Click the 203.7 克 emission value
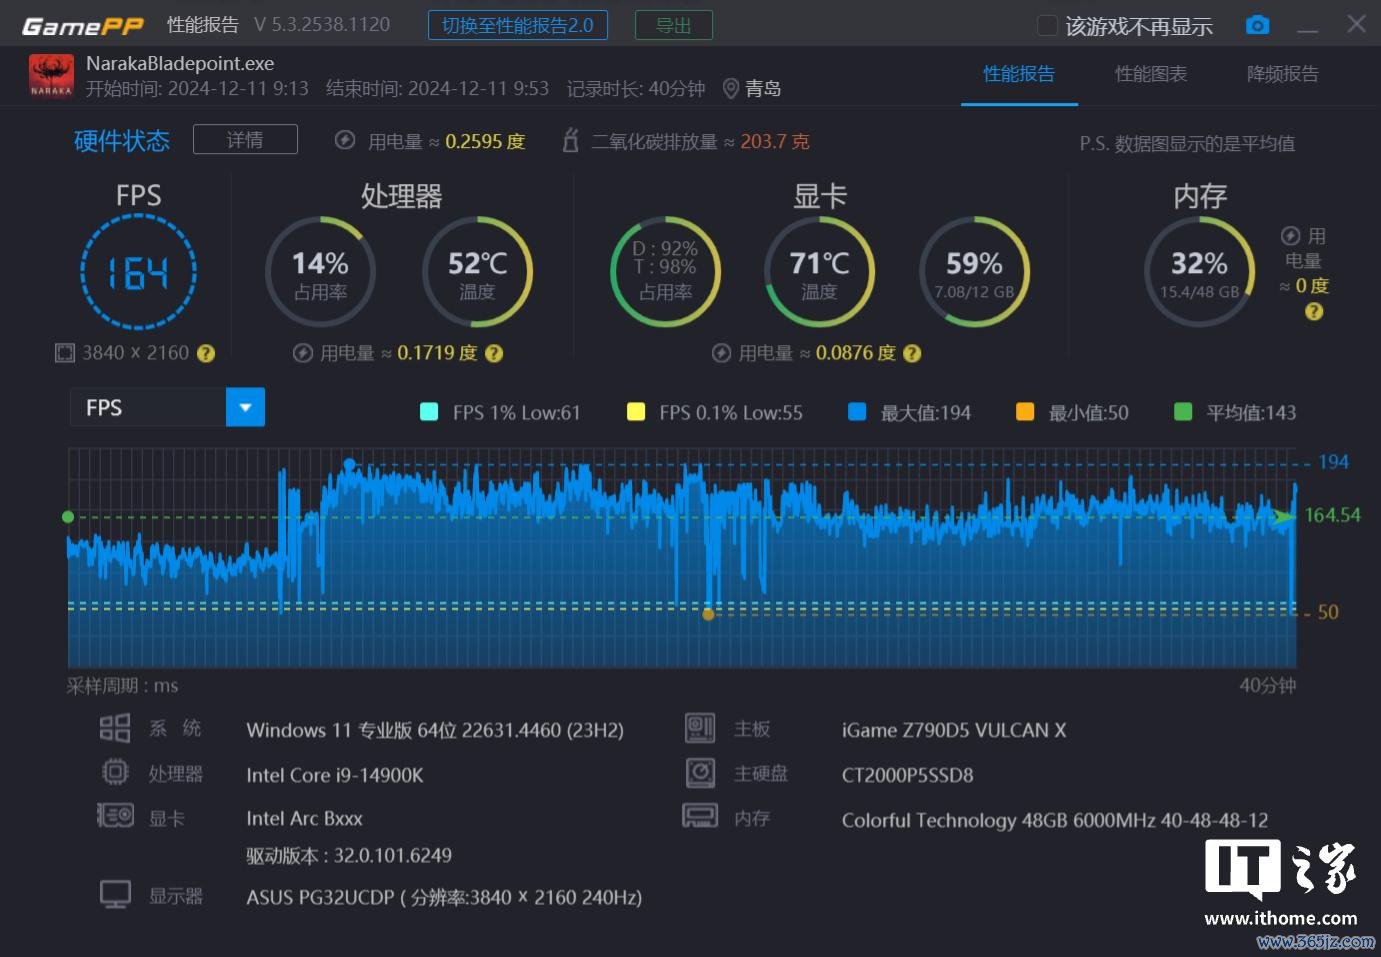 pyautogui.click(x=775, y=141)
